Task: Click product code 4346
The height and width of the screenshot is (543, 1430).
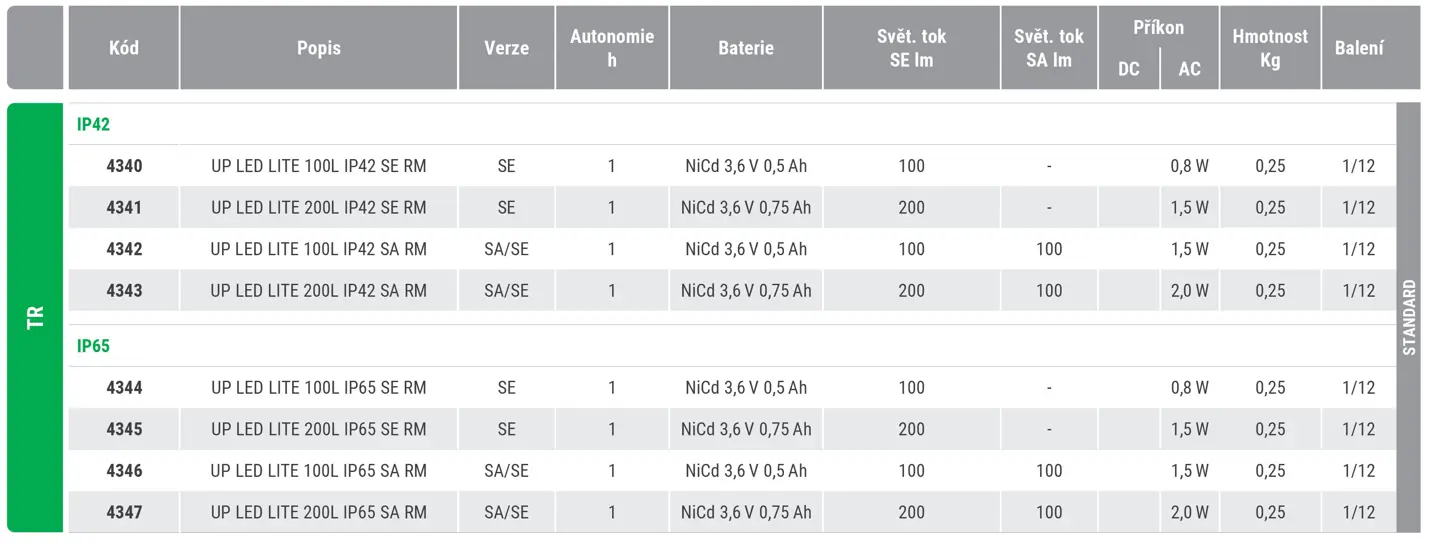Action: click(124, 471)
